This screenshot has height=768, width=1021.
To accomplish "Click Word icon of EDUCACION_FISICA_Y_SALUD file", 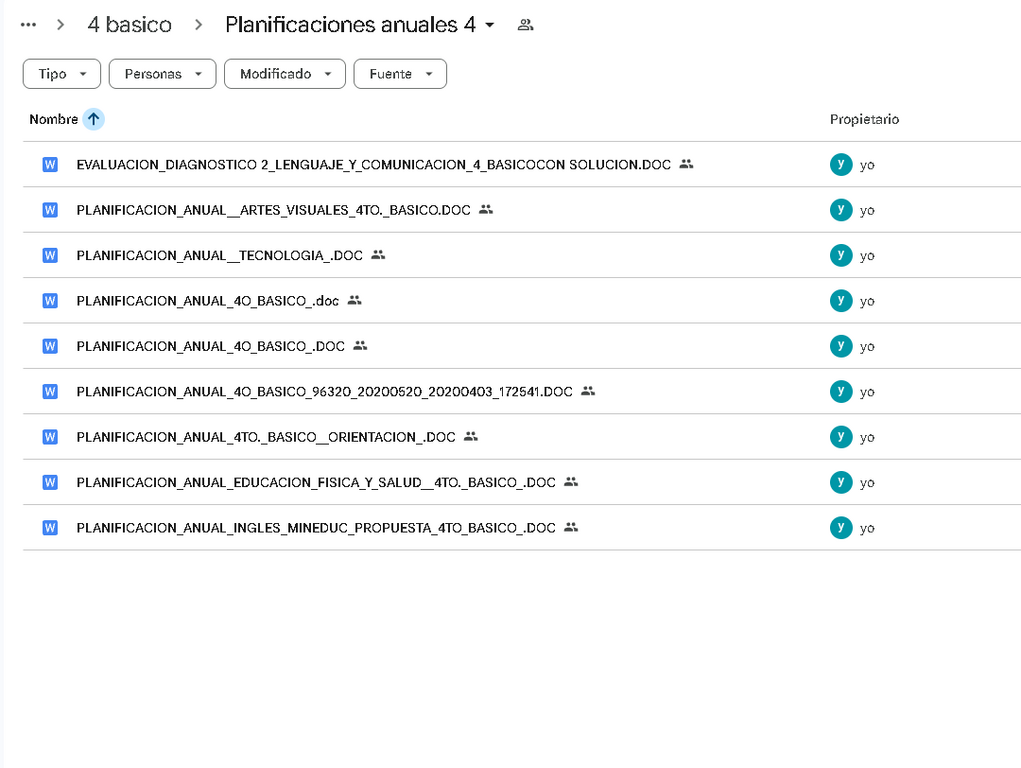I will click(x=50, y=482).
